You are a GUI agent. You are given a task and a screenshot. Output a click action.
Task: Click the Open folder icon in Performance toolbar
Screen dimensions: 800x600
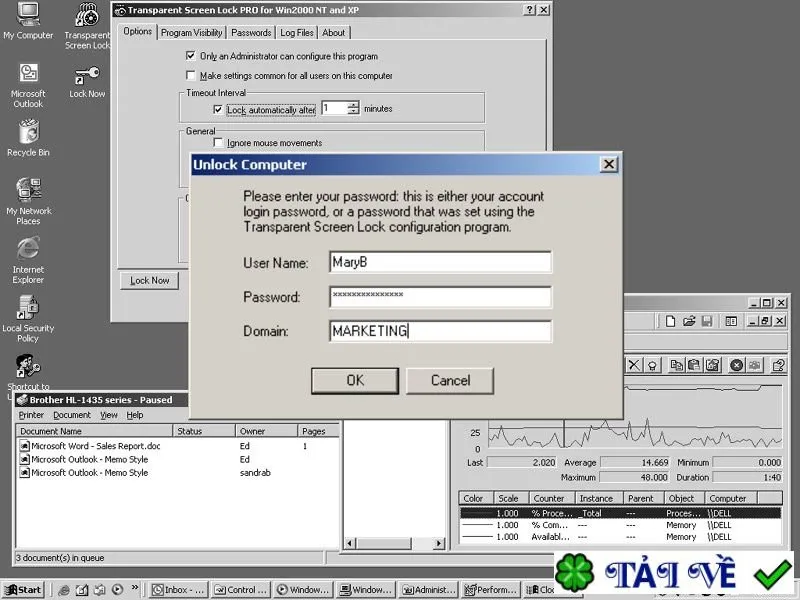(x=689, y=321)
